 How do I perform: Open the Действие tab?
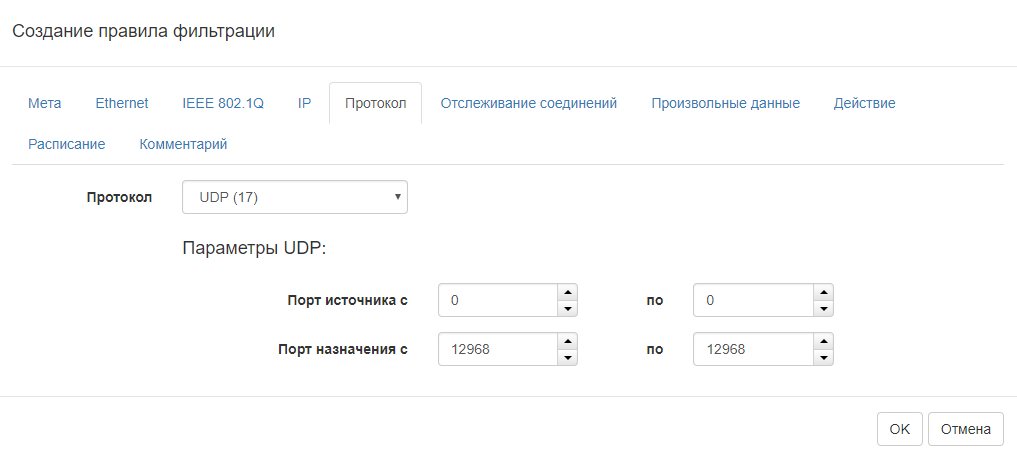(x=864, y=103)
